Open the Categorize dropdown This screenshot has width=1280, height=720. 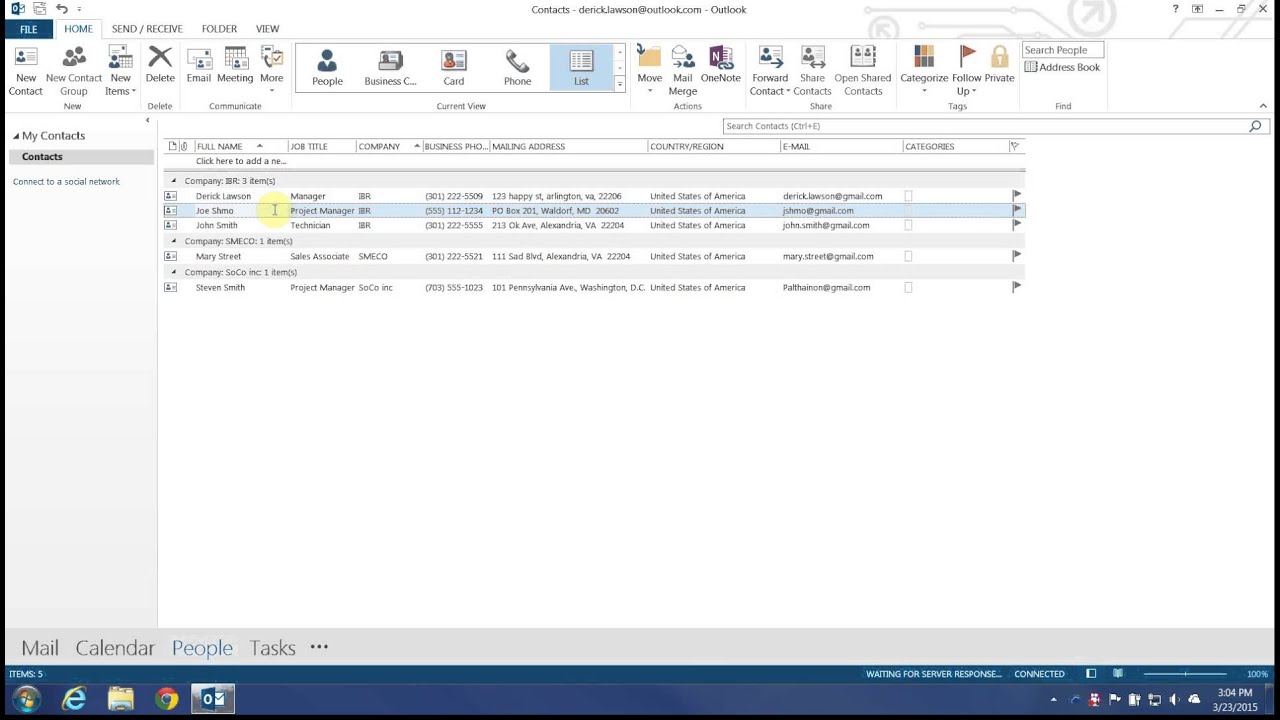point(924,71)
